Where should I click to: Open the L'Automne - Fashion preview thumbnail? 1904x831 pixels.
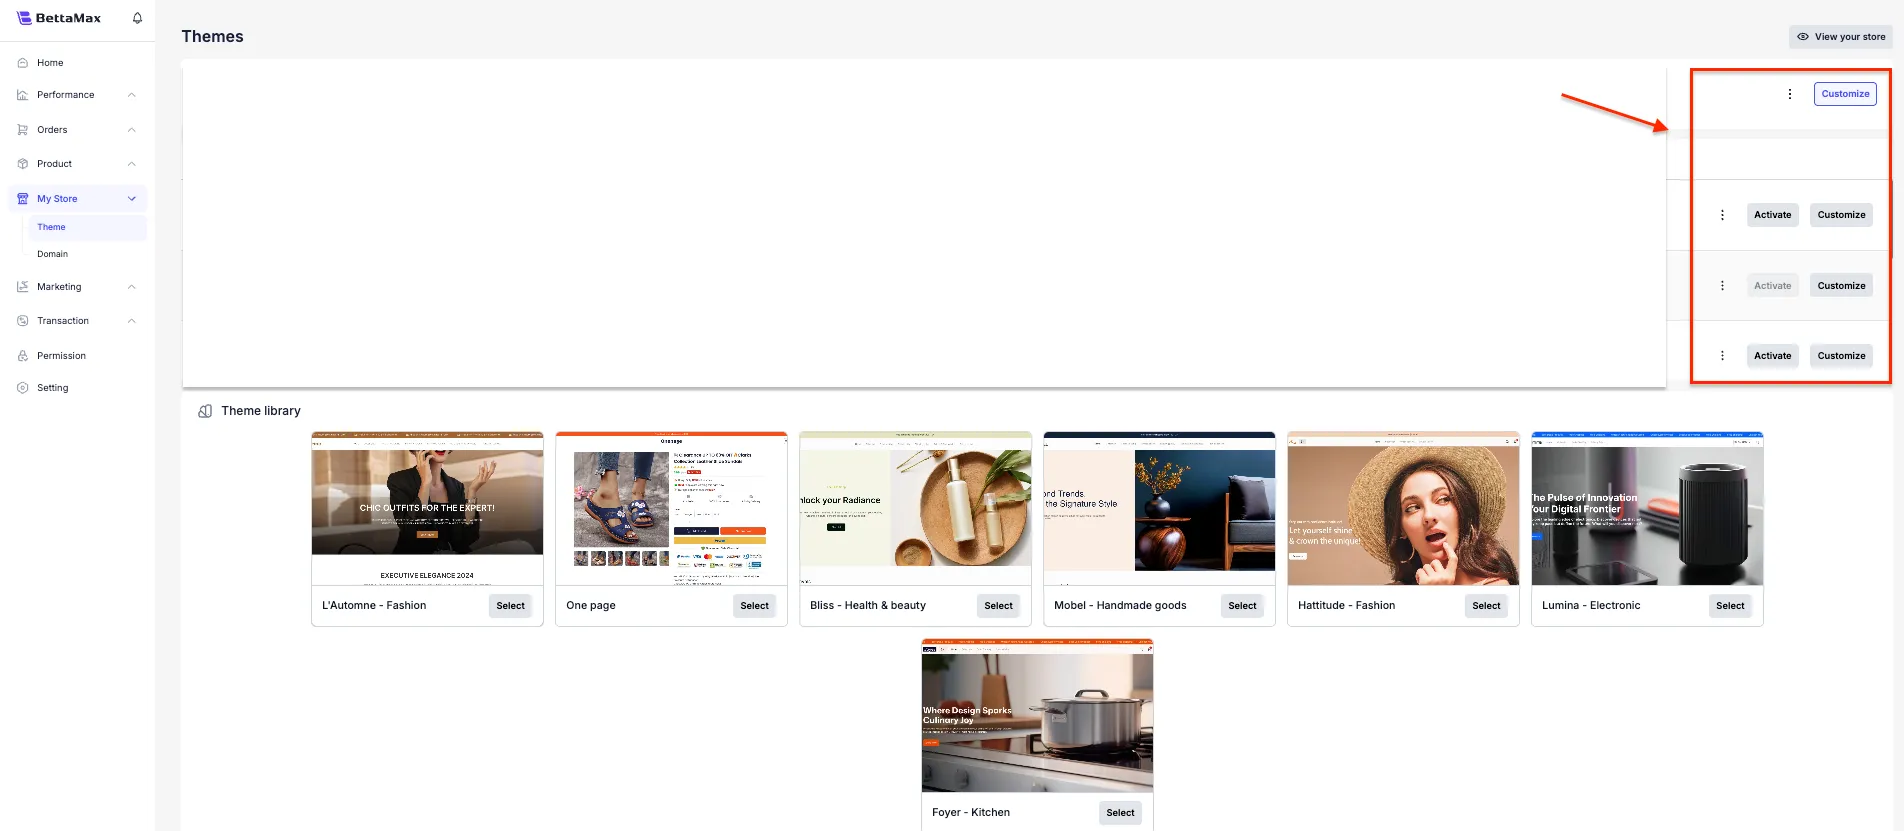pos(427,510)
